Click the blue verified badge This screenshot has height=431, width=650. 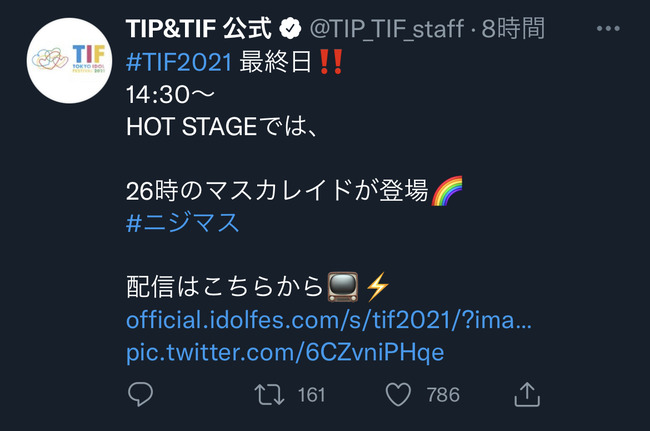(290, 29)
